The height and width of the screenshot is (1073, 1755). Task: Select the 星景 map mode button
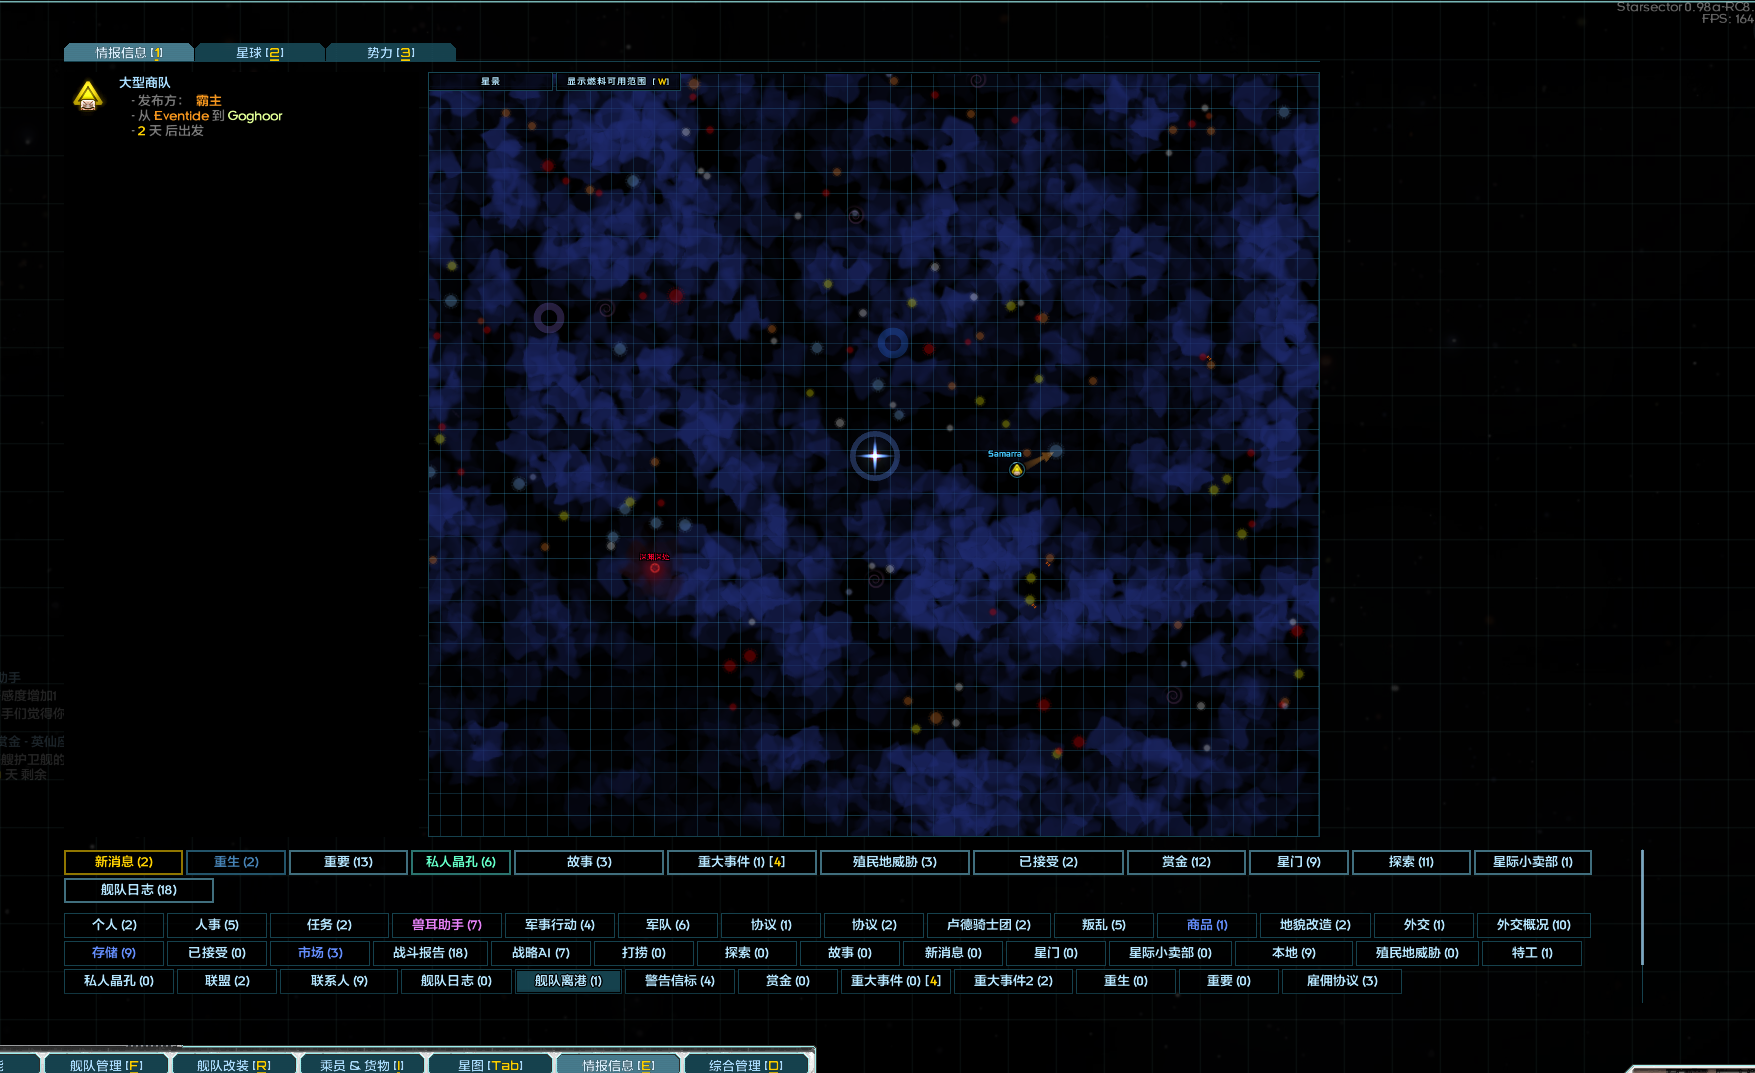tap(490, 82)
